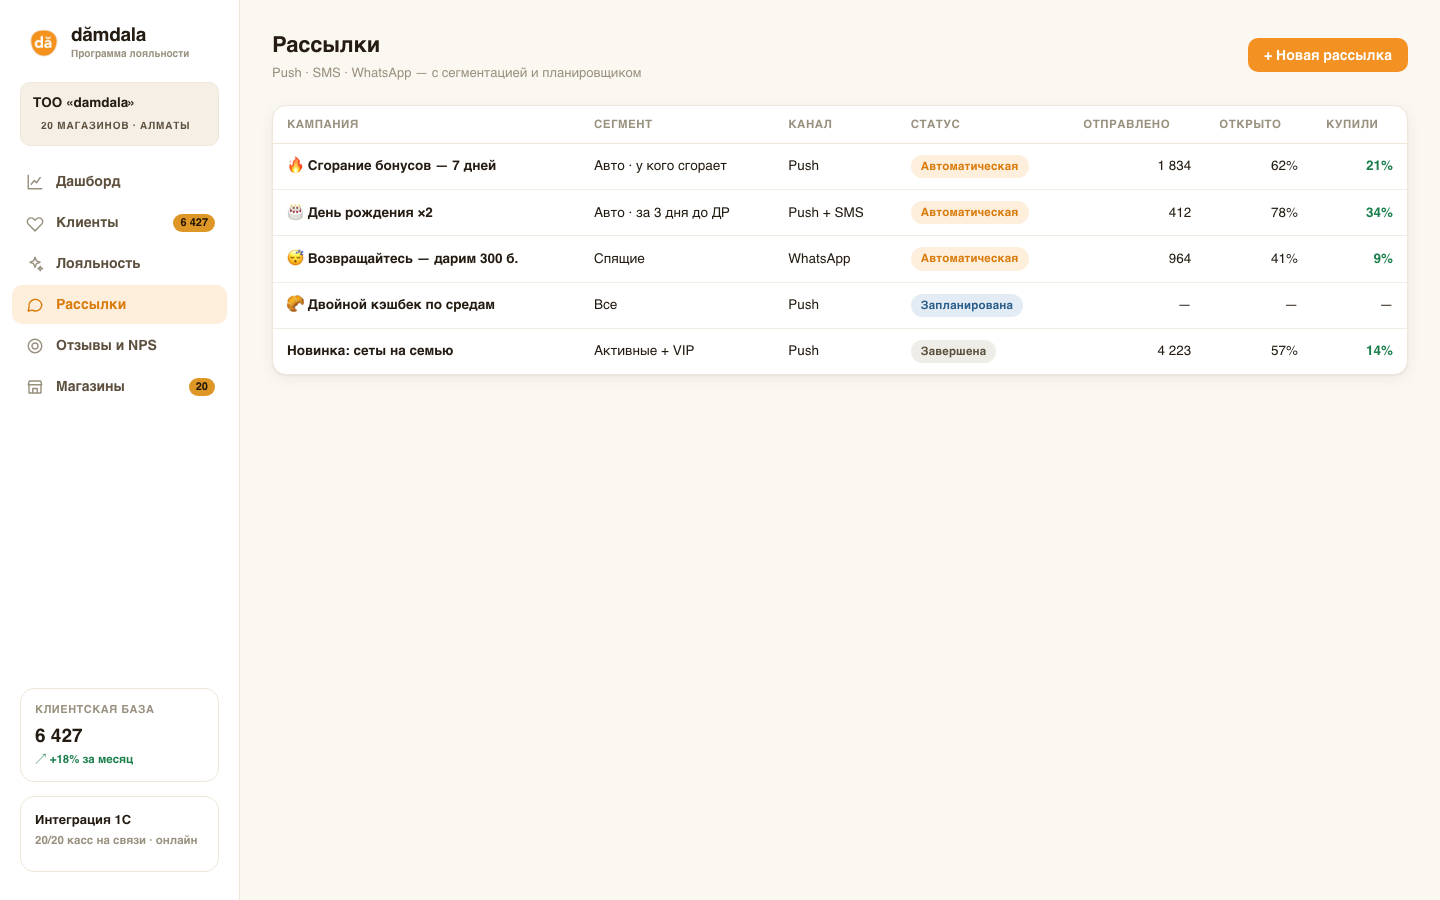
Task: Click the + Новая рассылка button
Action: 1327,55
